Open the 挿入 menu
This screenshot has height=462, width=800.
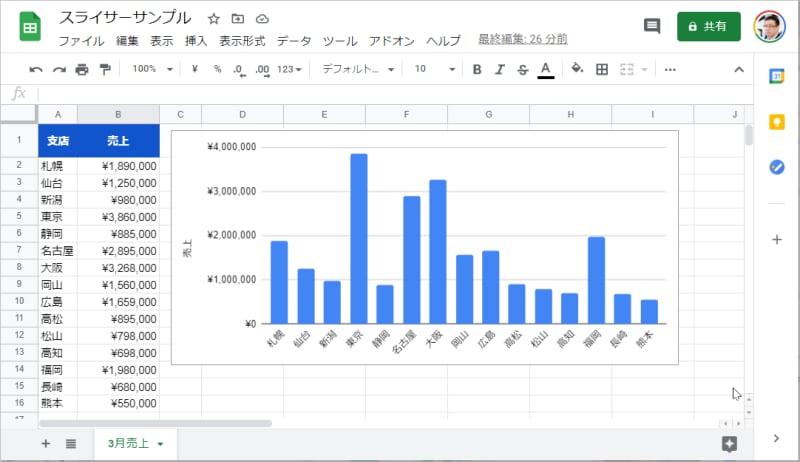click(x=196, y=41)
